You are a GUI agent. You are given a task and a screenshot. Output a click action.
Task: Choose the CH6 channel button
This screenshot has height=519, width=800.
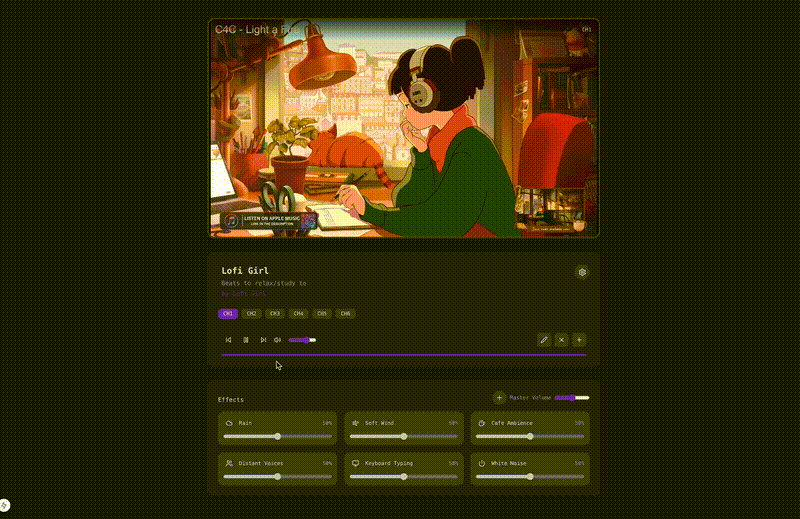click(x=345, y=314)
